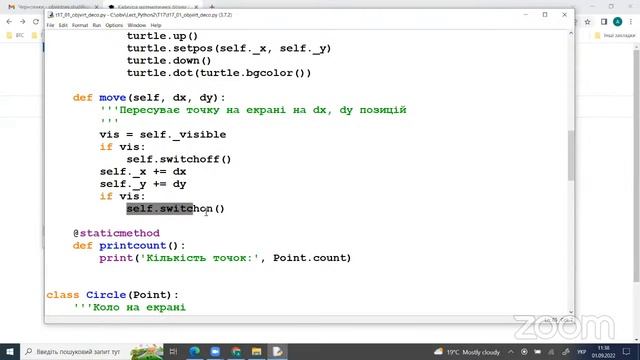
Task: Launch Microsoft Edge from taskbar
Action: 195,352
